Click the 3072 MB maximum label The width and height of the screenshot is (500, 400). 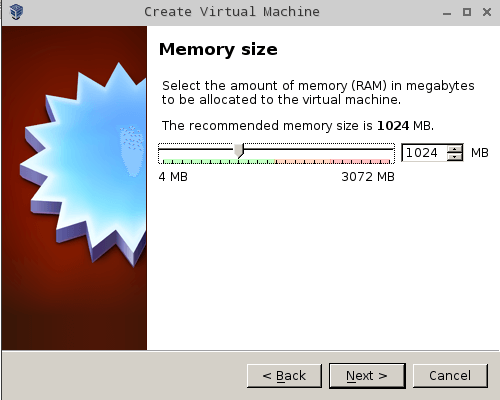368,177
